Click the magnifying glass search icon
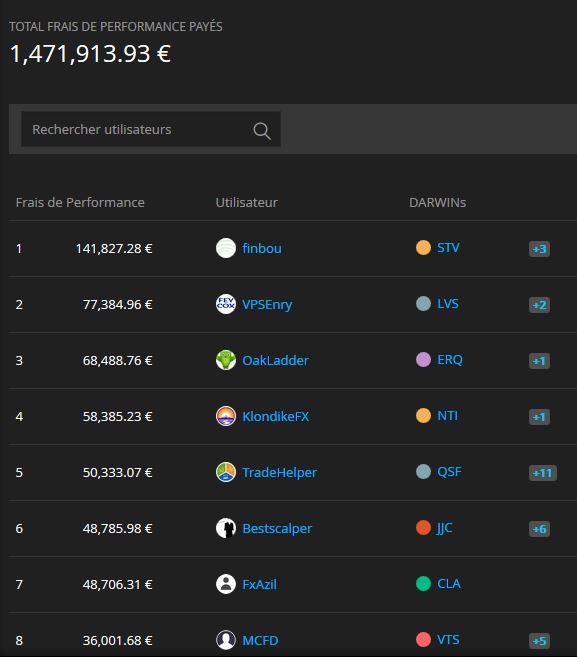 click(262, 131)
